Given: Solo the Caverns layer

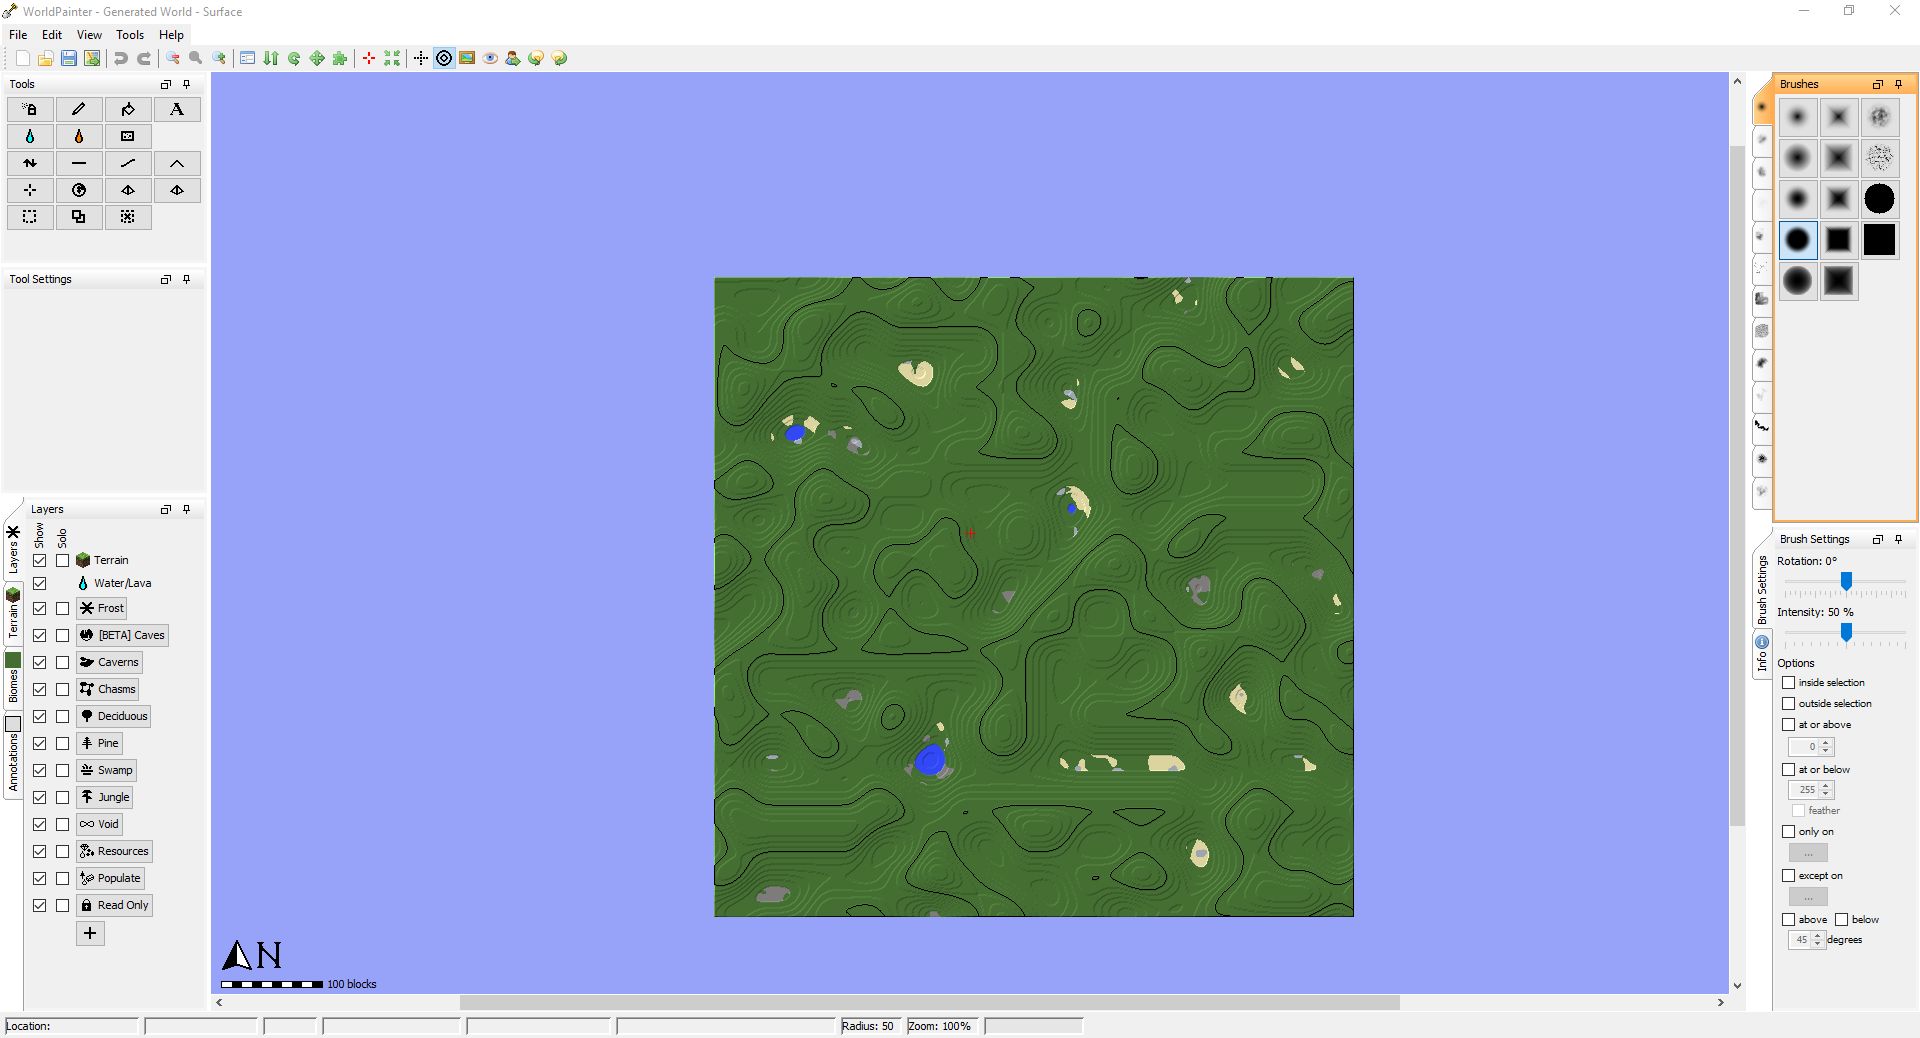Looking at the screenshot, I should [61, 661].
